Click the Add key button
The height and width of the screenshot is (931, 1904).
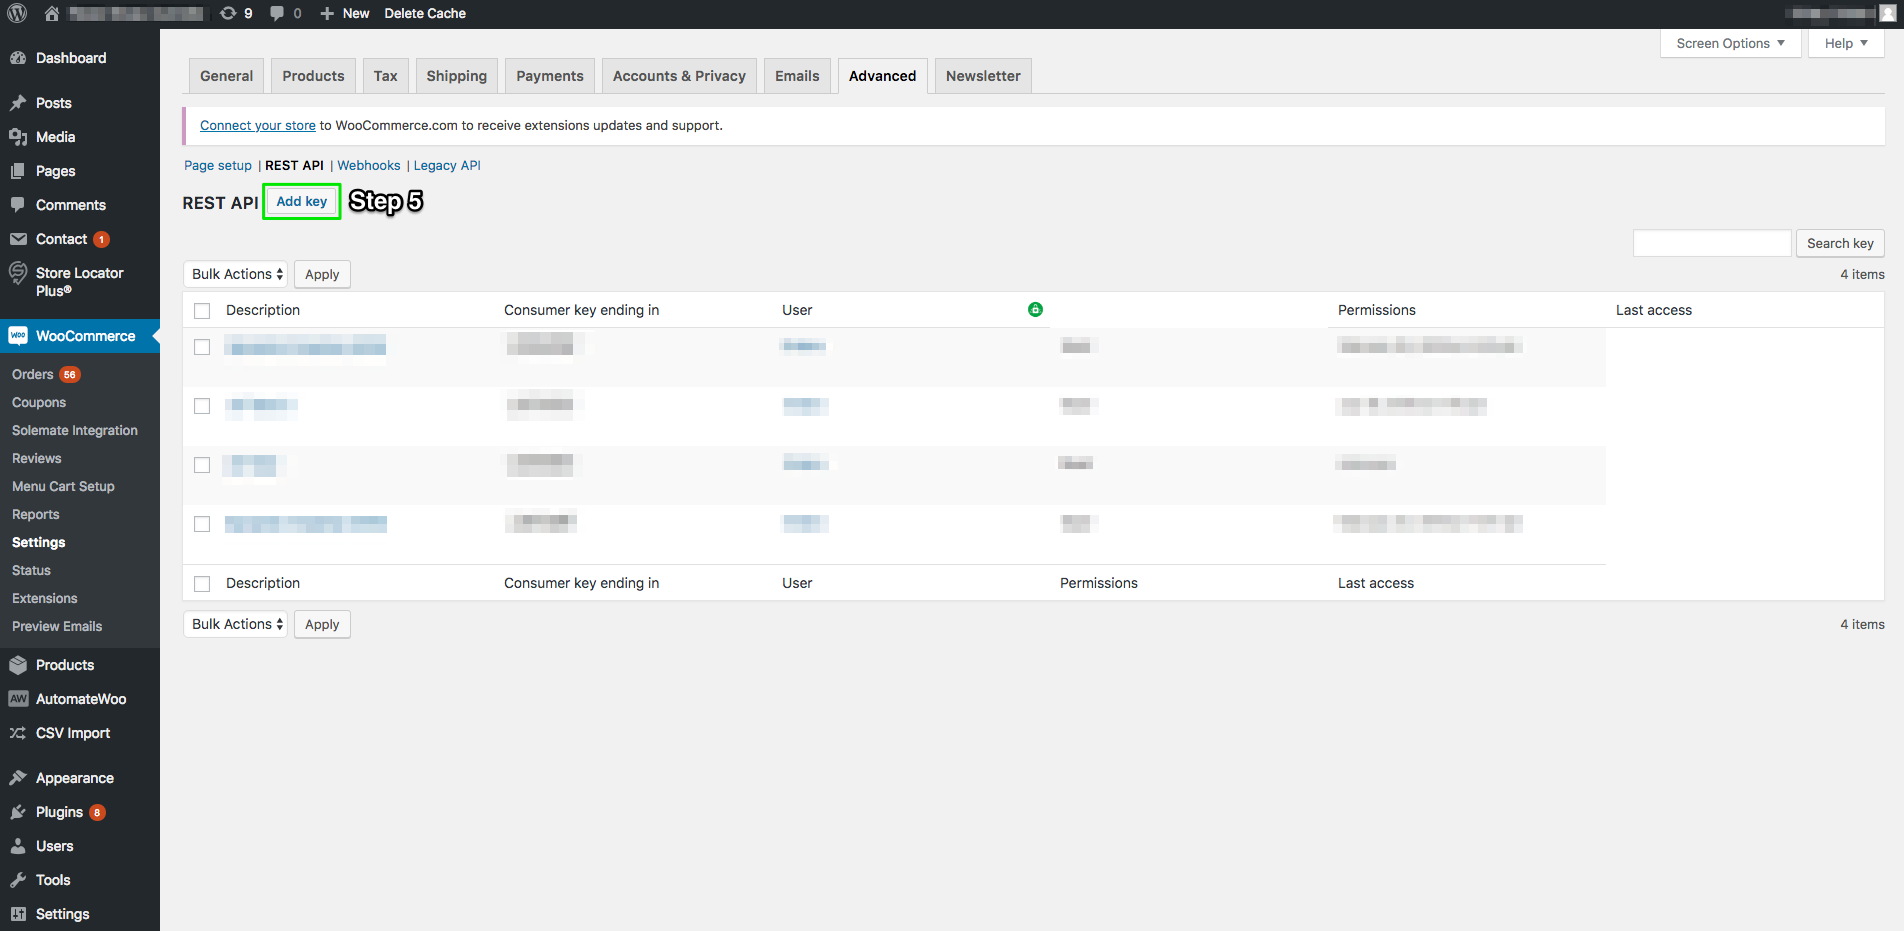pyautogui.click(x=302, y=201)
